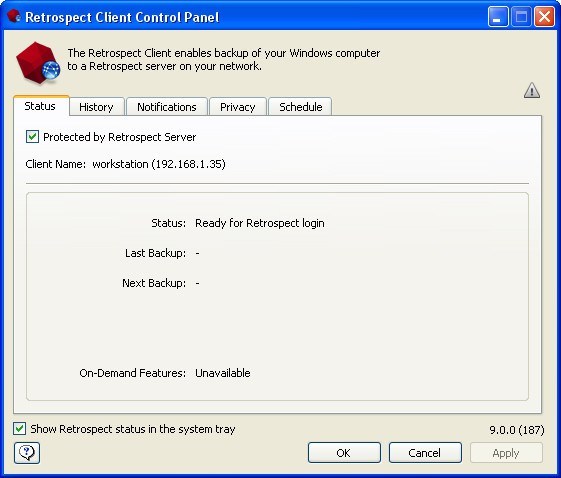This screenshot has height=478, width=561.
Task: Click the Cancel button
Action: tap(425, 453)
